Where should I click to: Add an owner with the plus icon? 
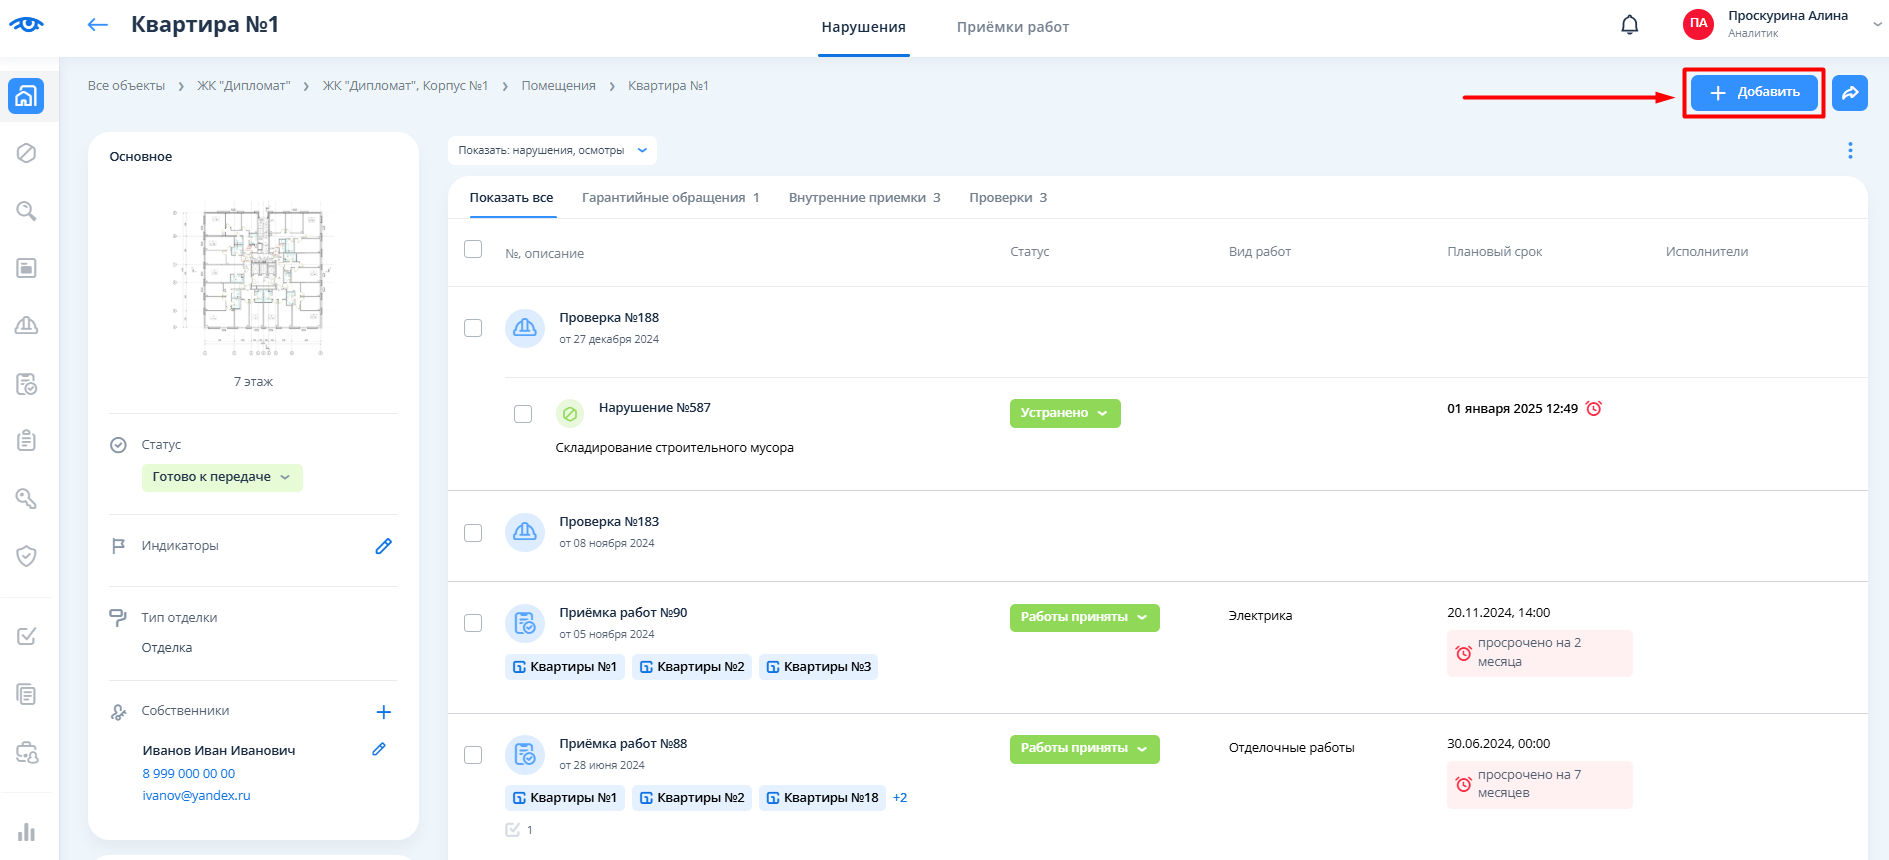tap(383, 712)
